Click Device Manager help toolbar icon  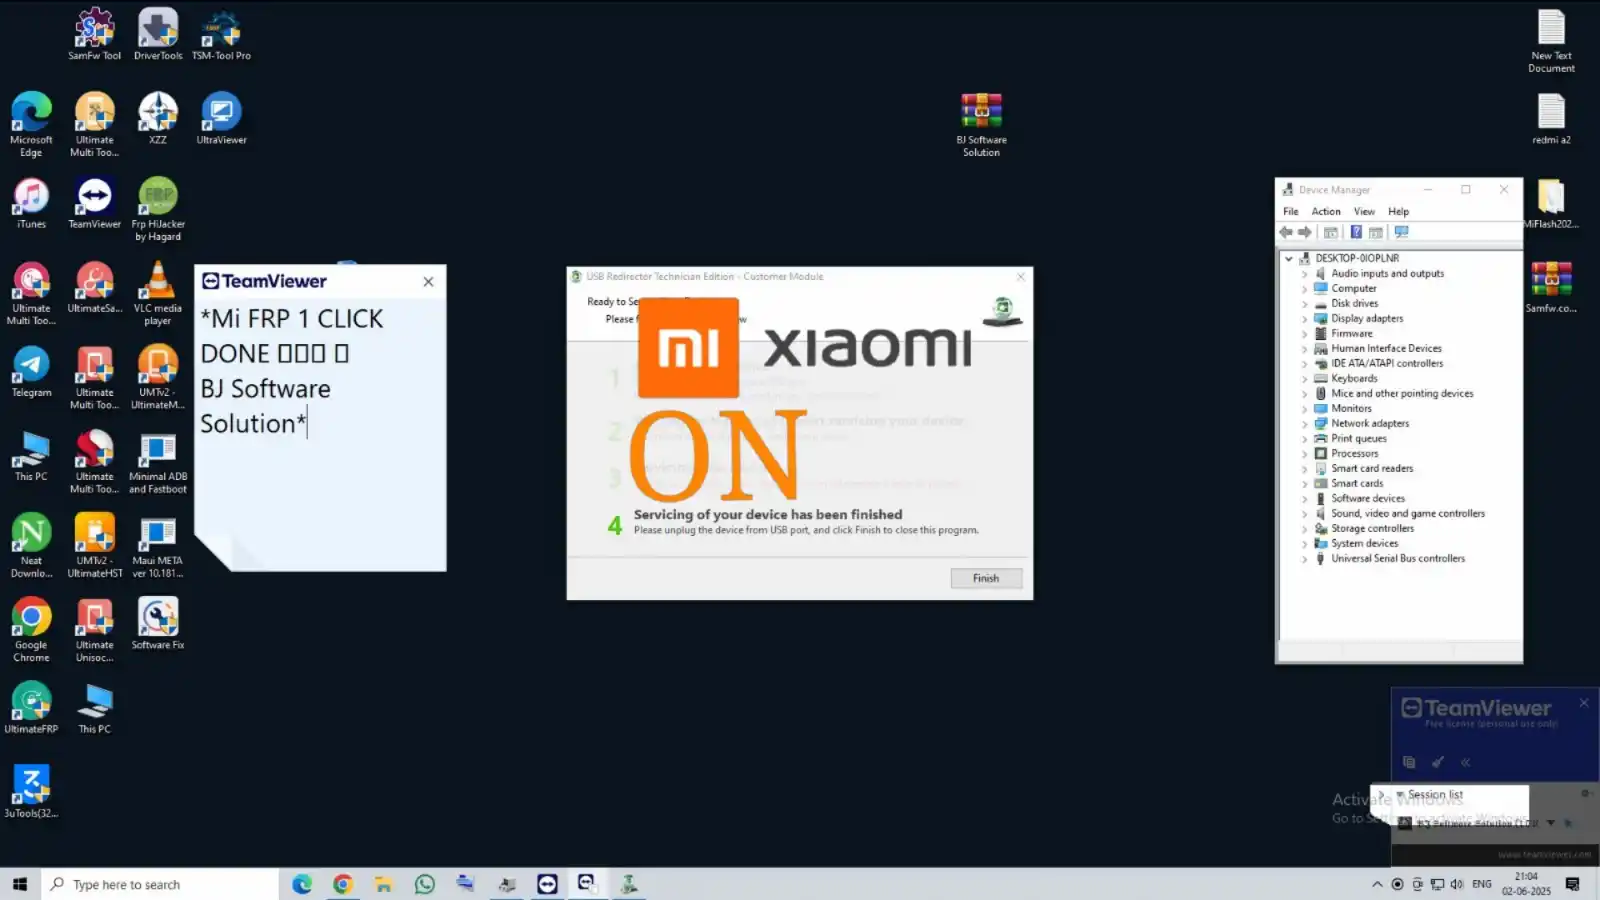click(1356, 232)
